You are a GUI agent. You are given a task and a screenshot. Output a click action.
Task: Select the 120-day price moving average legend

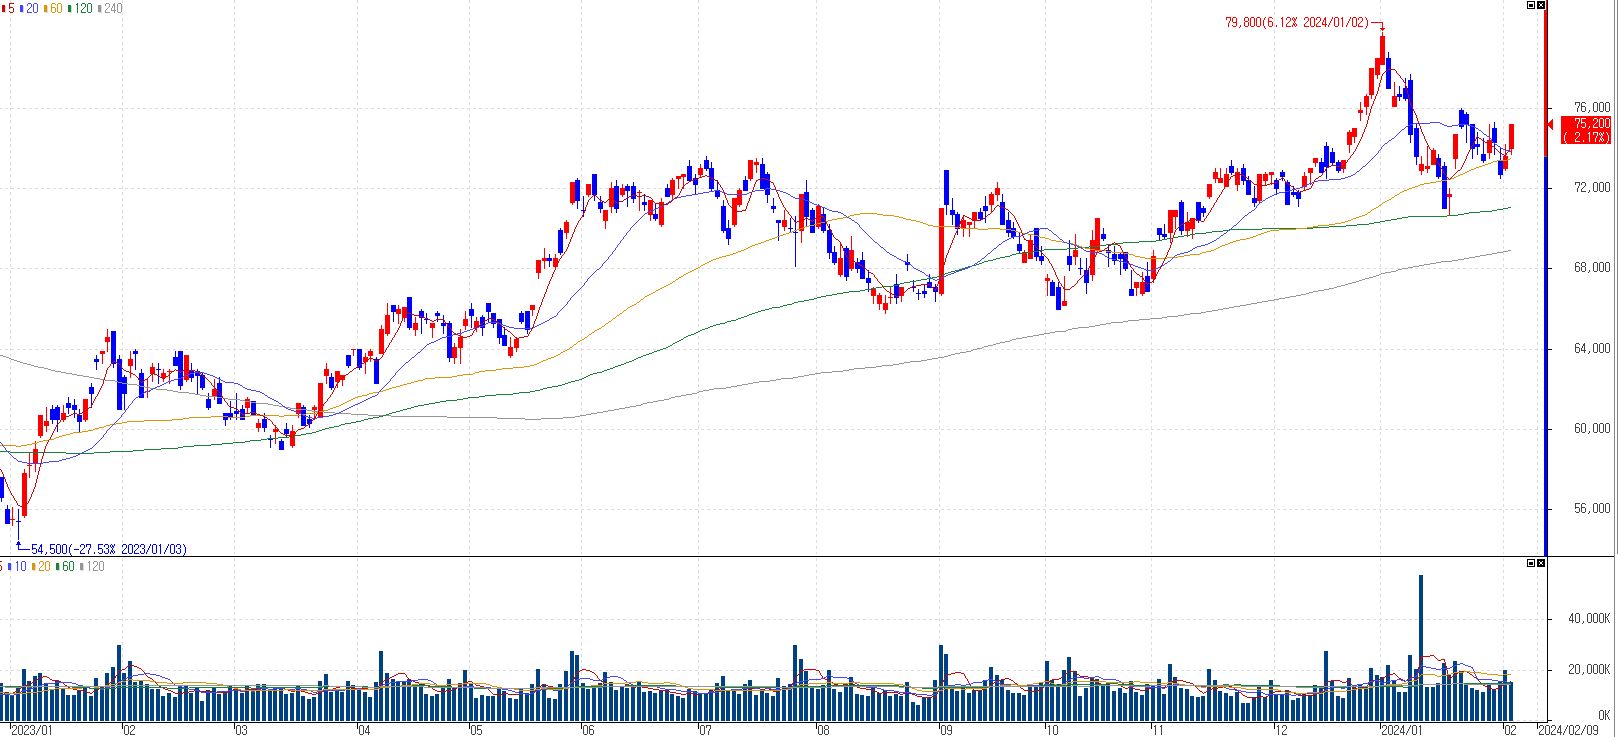click(x=81, y=8)
